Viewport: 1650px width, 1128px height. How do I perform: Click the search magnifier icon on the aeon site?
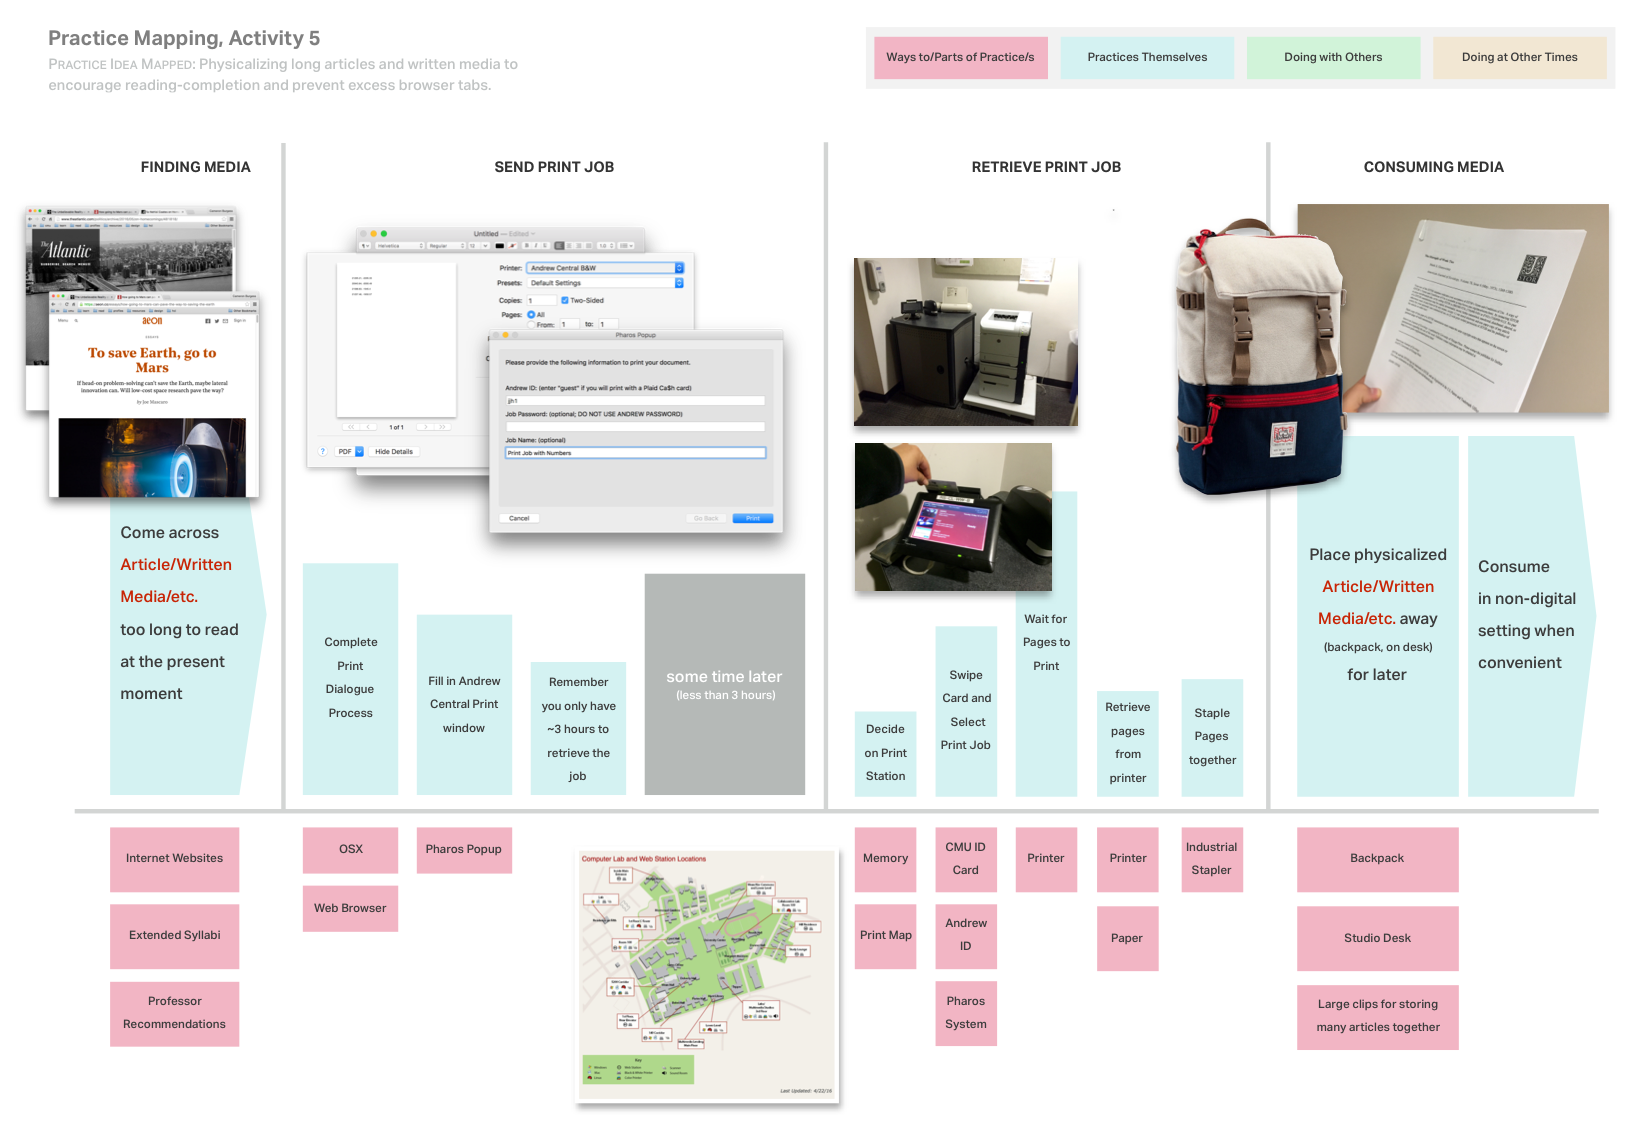[x=77, y=321]
